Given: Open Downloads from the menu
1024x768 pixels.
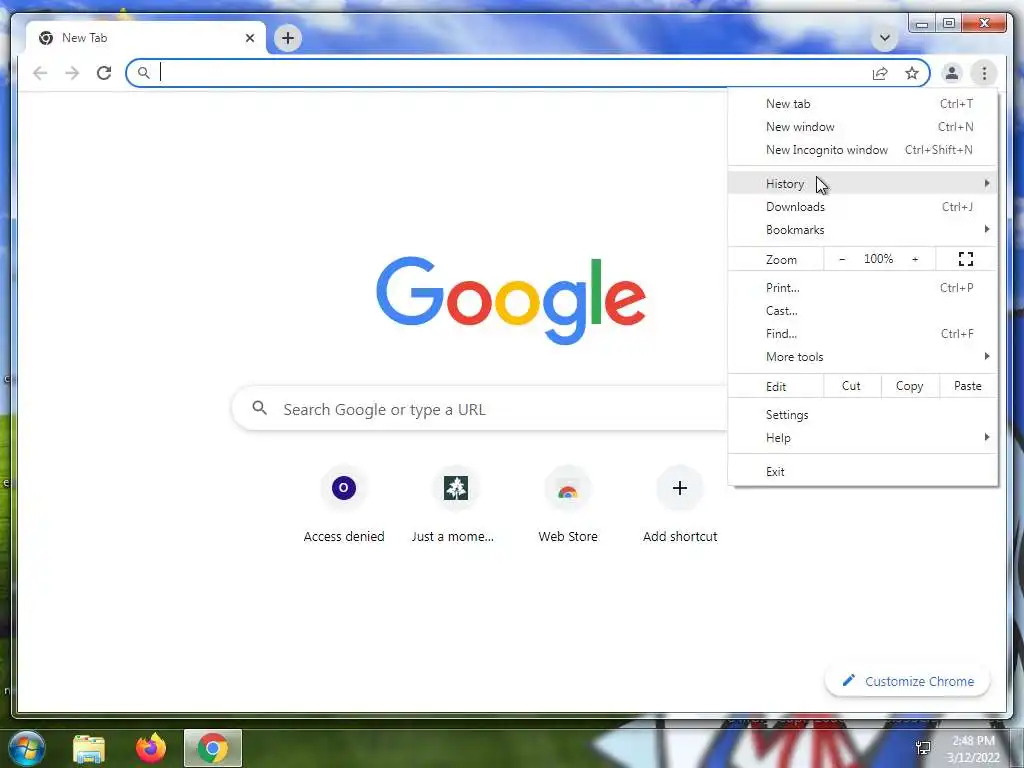Looking at the screenshot, I should (863, 206).
